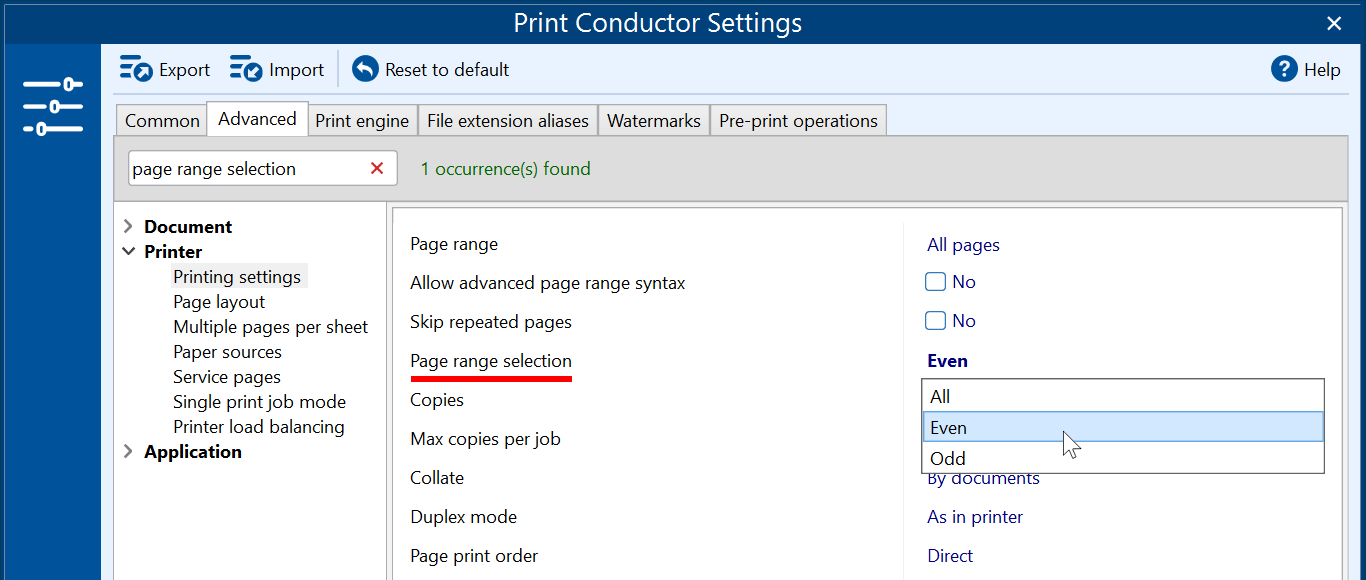Open the File extension aliases tab
Screen dimensions: 1366x580
coord(508,120)
